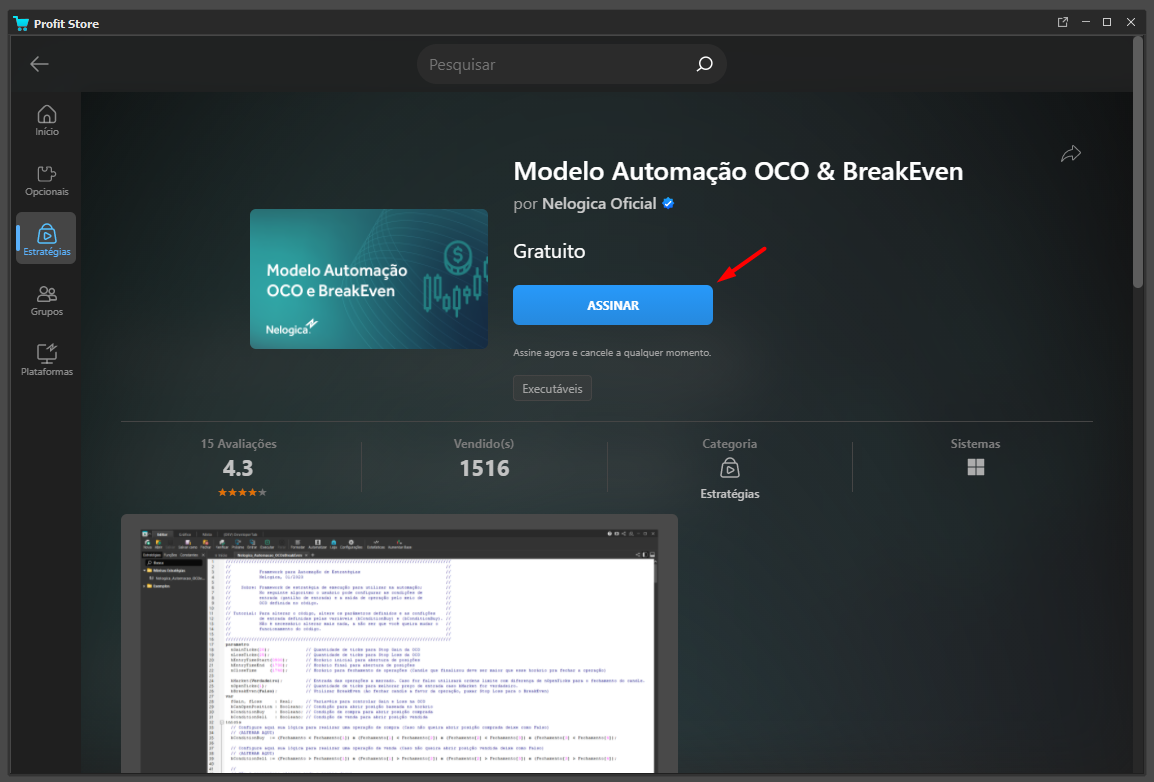The image size is (1154, 782).
Task: Click the ASSINAR subscribe button
Action: pos(613,305)
